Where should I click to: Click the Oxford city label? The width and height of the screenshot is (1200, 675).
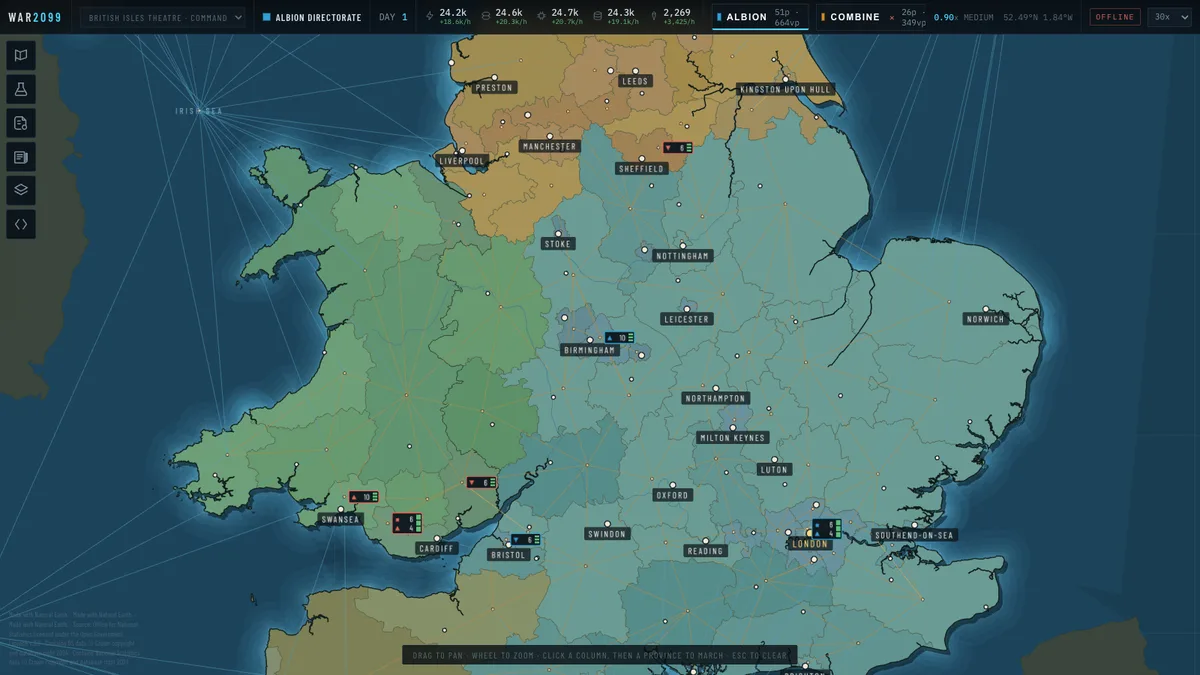pos(672,495)
